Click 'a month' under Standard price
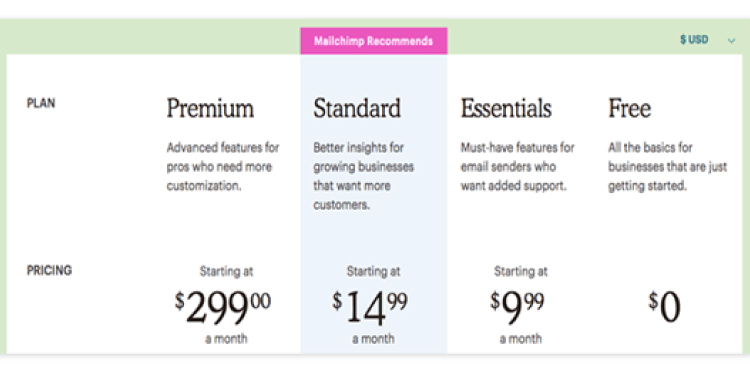This screenshot has width=750, height=375. 374,339
